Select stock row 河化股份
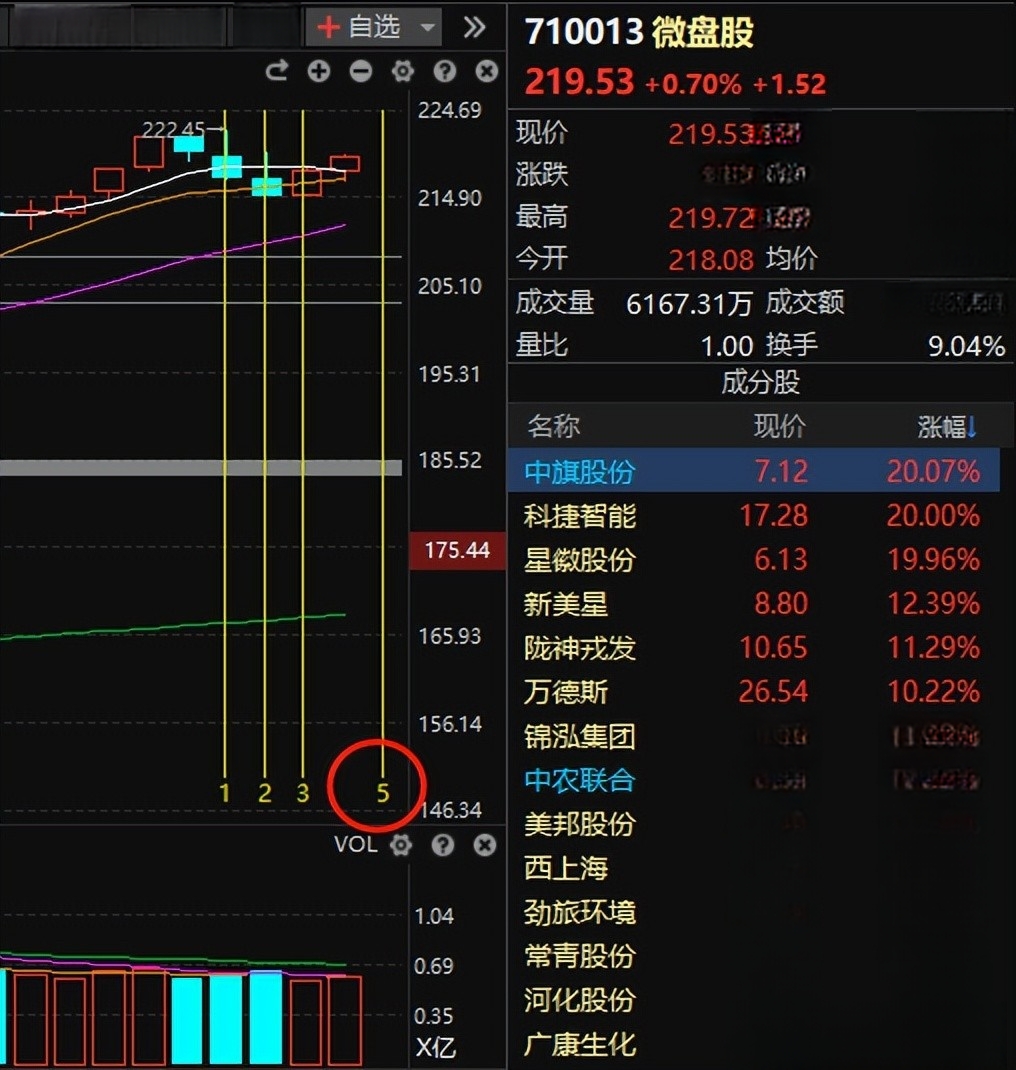Viewport: 1016px width, 1070px height. [754, 1000]
